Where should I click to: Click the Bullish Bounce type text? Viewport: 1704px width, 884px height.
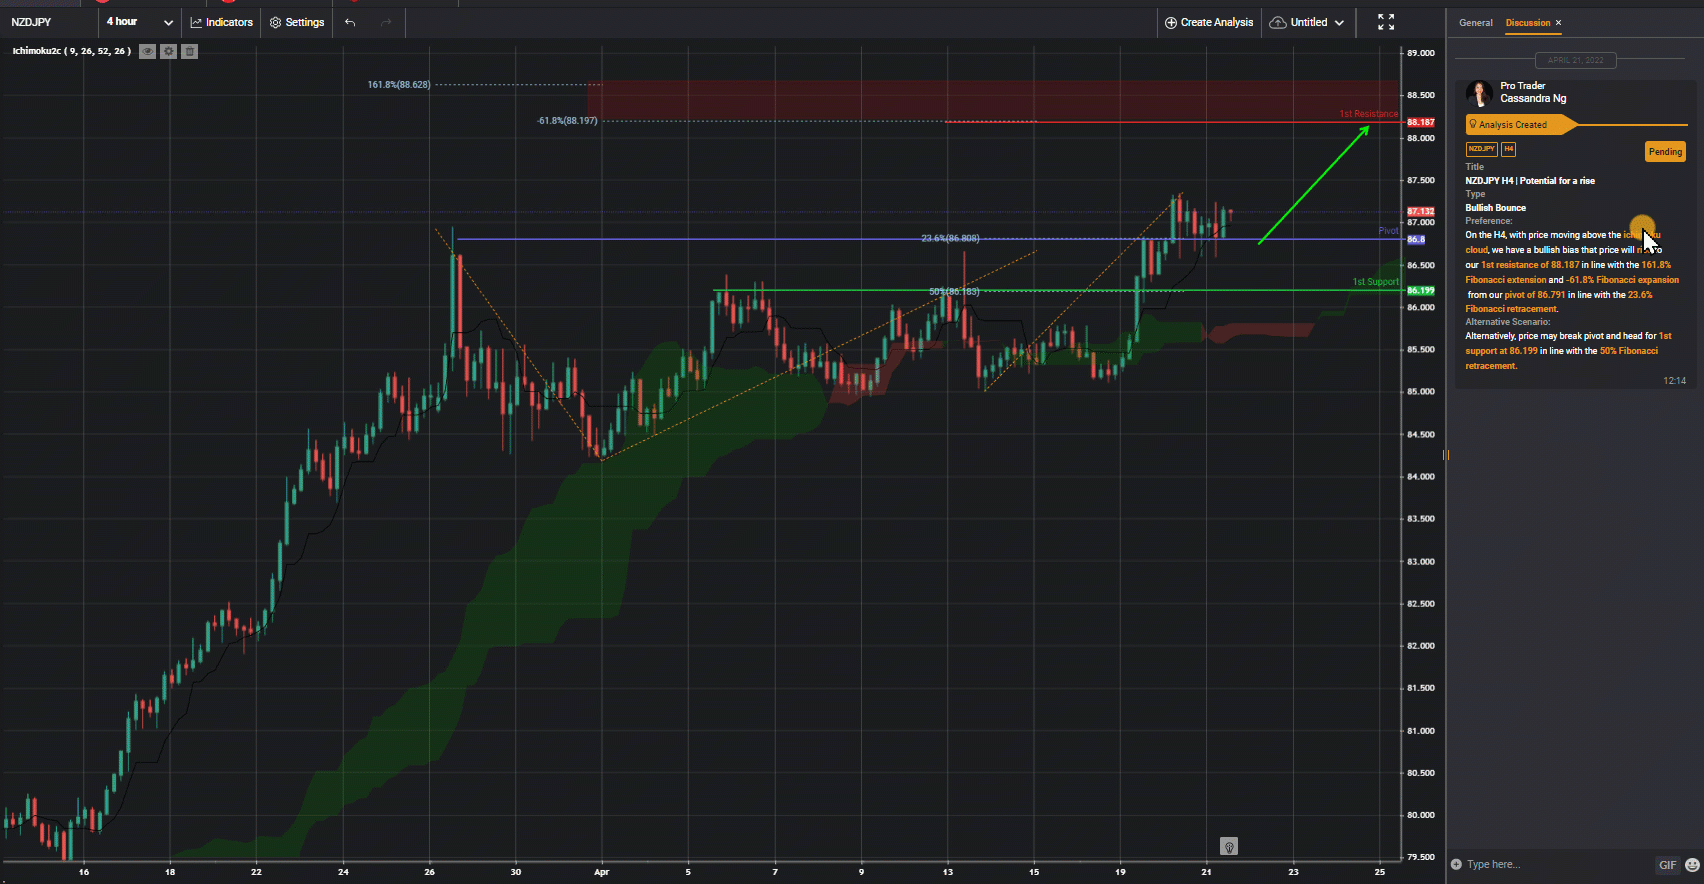coord(1495,208)
